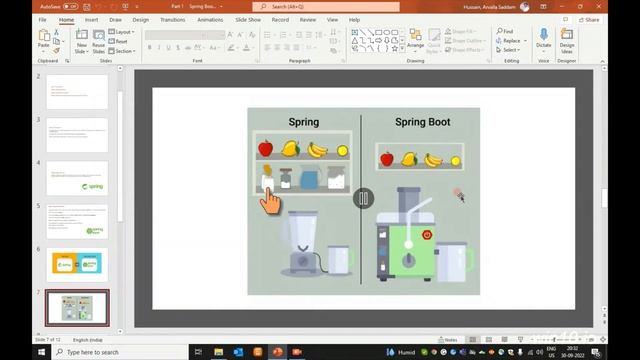Click the Windows taskbar search field

coord(120,352)
